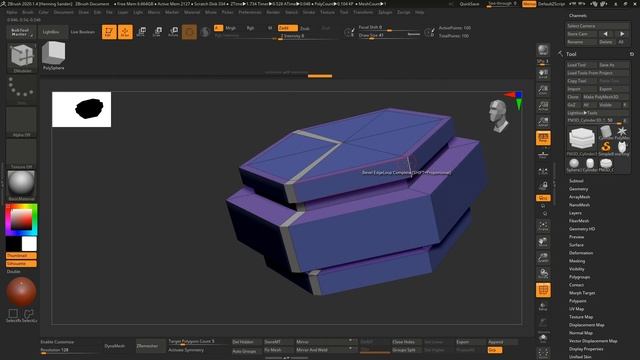Open the Render menu
Screen dimensions: 640x360
(273, 12)
